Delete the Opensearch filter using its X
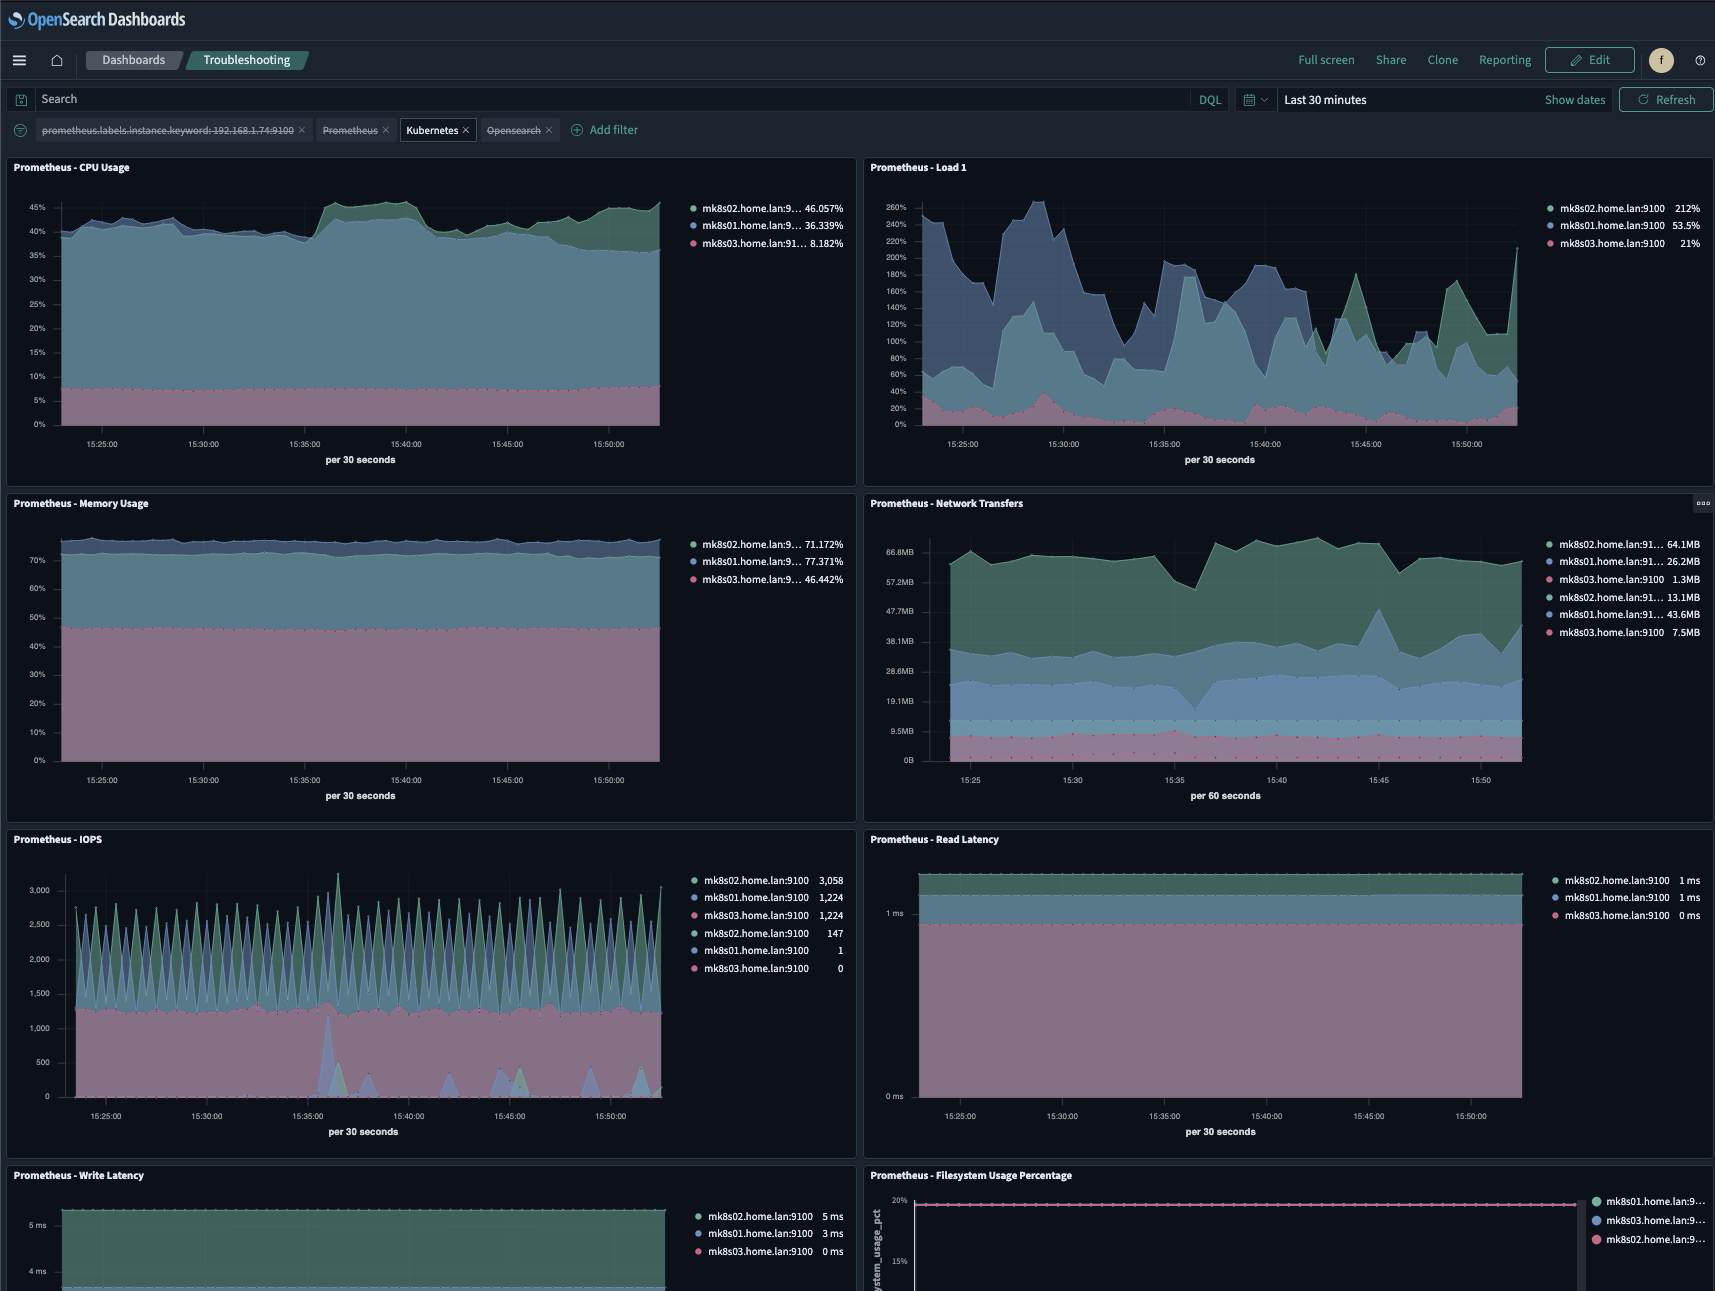1715x1291 pixels. (549, 131)
